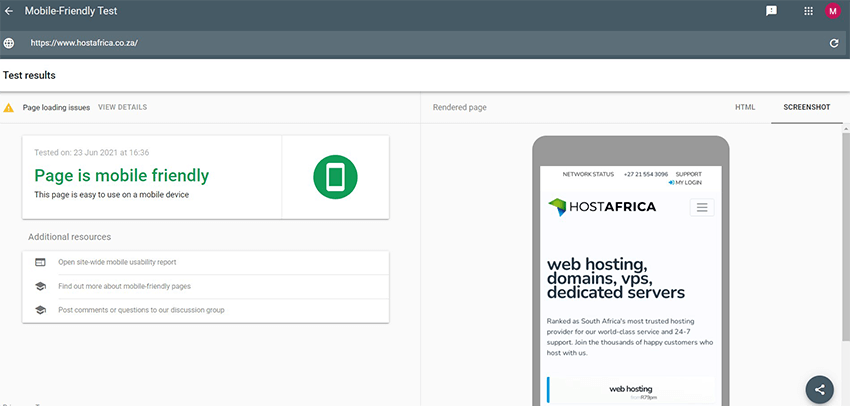Open the Google apps grid

point(808,11)
